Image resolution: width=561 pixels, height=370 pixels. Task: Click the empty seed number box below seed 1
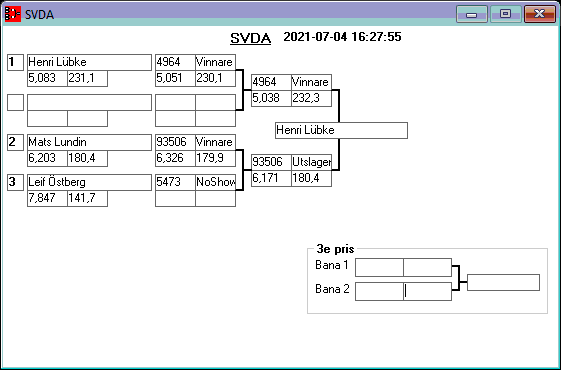point(15,102)
